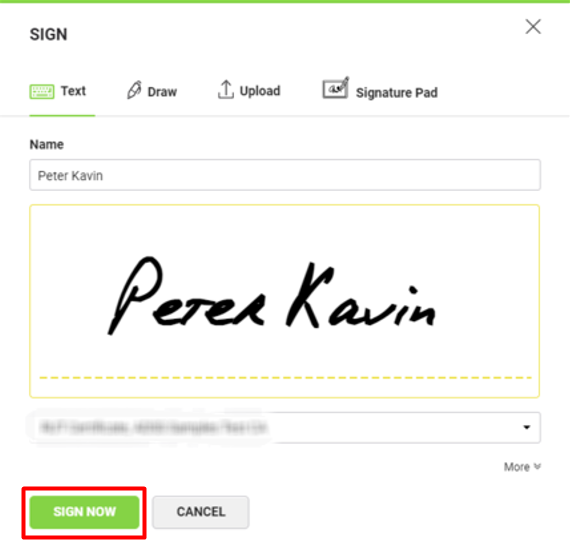Confirm with the green SIGN NOW button
This screenshot has height=551, width=570.
coord(84,512)
